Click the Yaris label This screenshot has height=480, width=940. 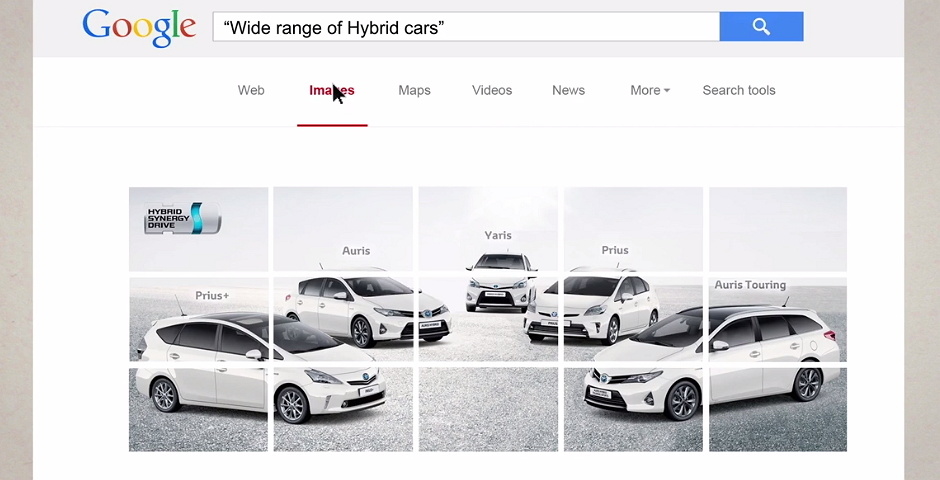498,236
